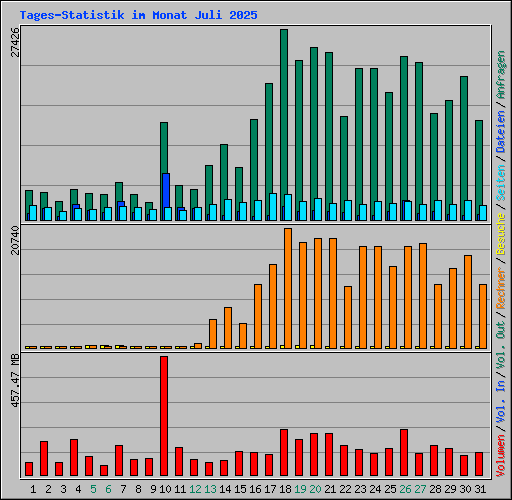512x500 pixels.
Task: Click the chart title Tages-Statistik im Monat Juli 2025
Action: pyautogui.click(x=138, y=15)
